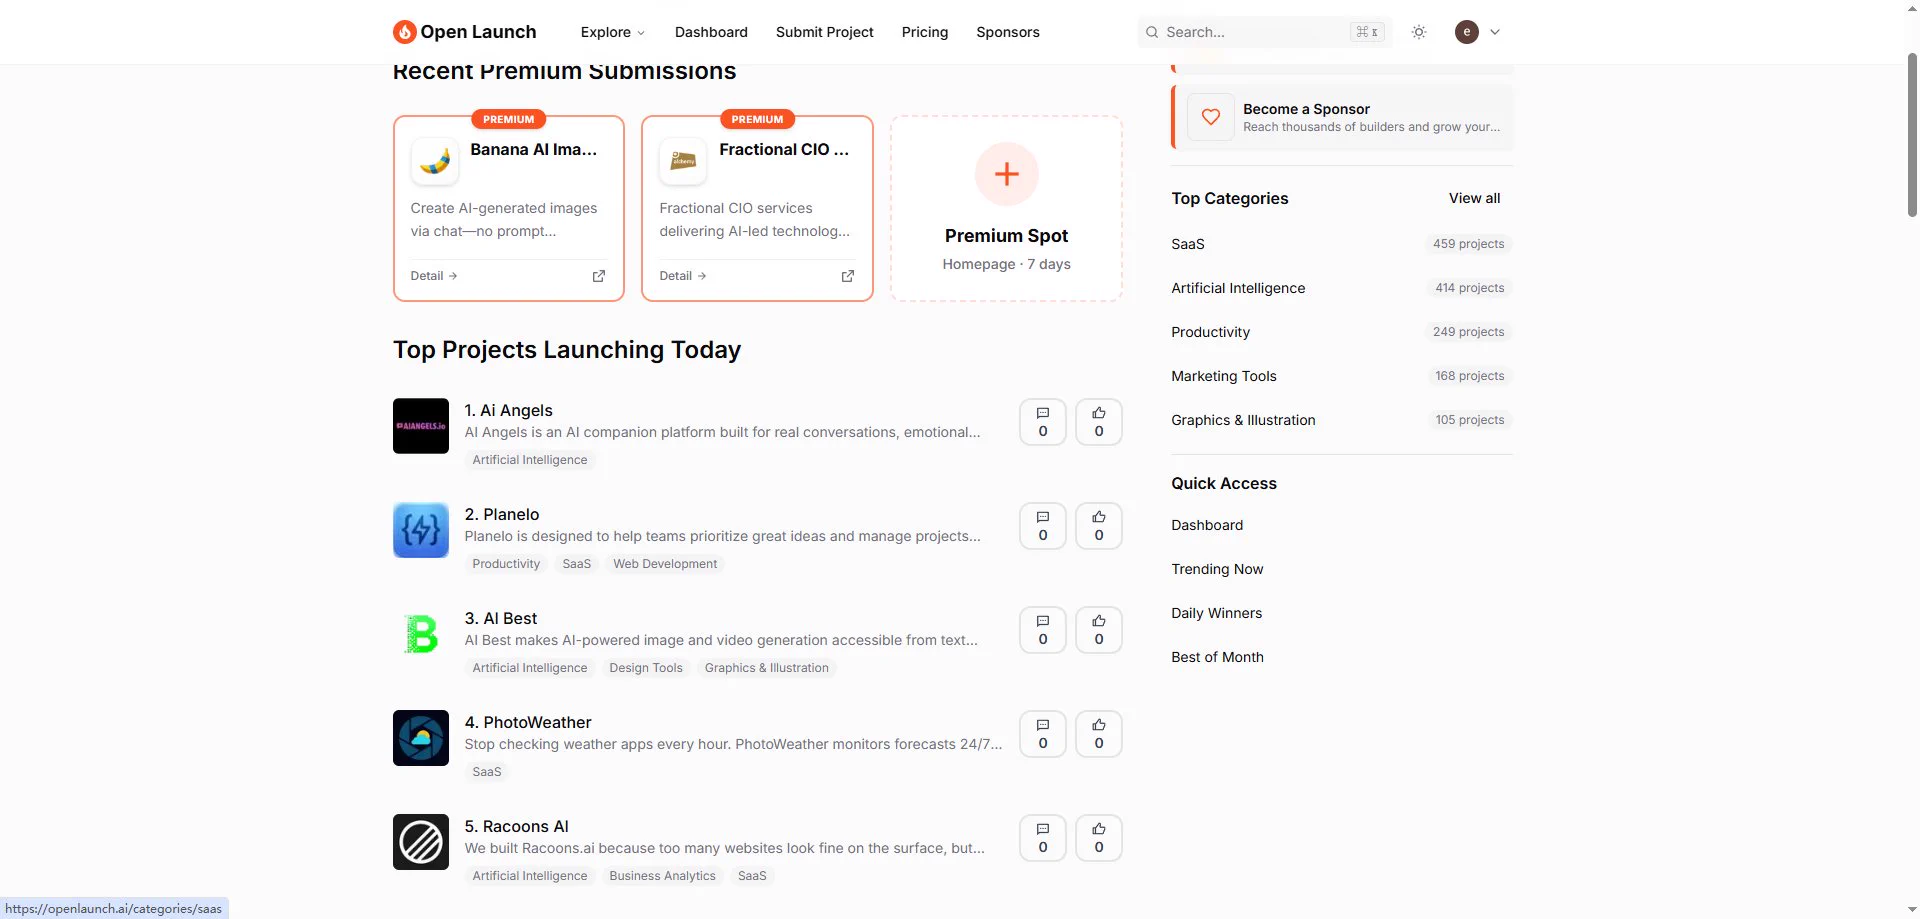The height and width of the screenshot is (919, 1920).
Task: Open the Dashboard nav item
Action: click(x=711, y=32)
